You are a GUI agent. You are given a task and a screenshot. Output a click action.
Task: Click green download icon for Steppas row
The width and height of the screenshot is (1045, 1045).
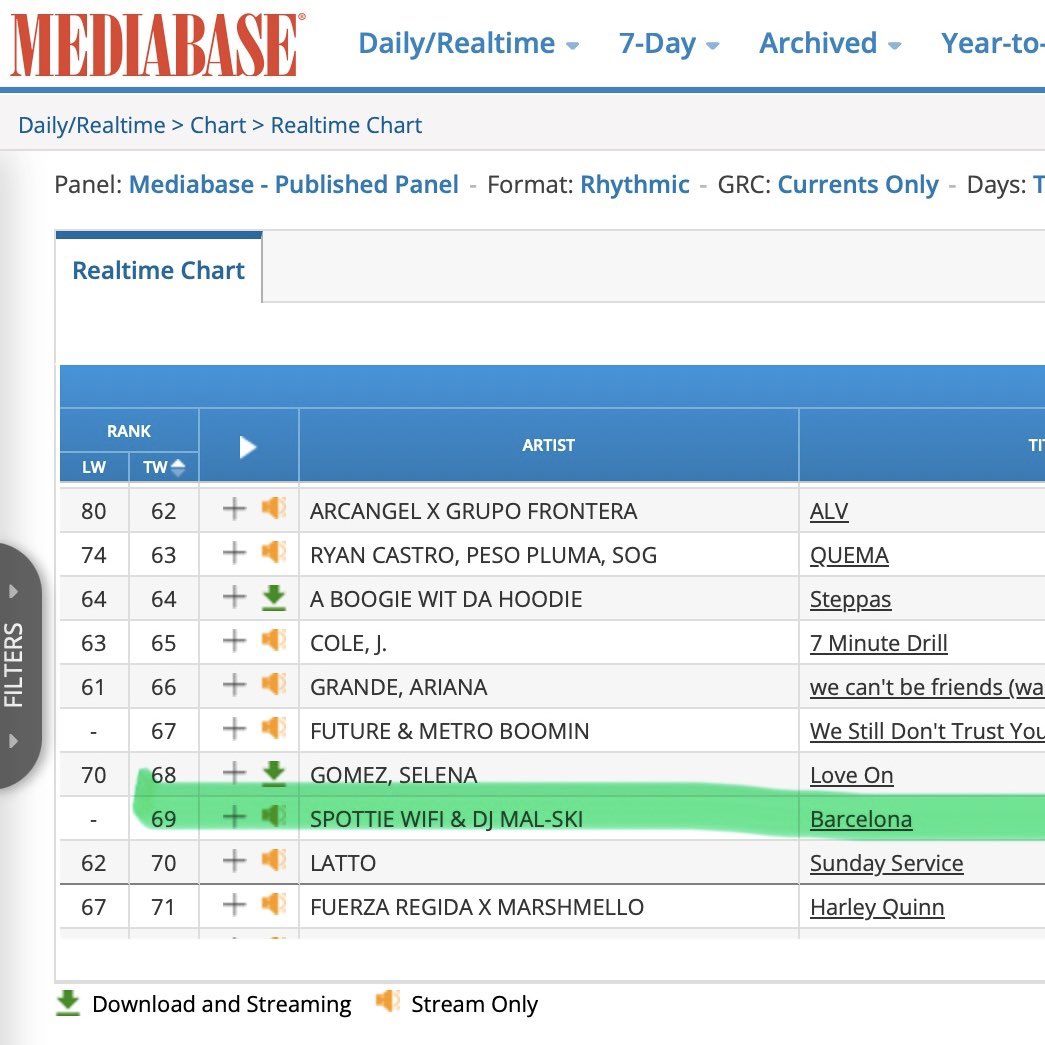point(273,598)
